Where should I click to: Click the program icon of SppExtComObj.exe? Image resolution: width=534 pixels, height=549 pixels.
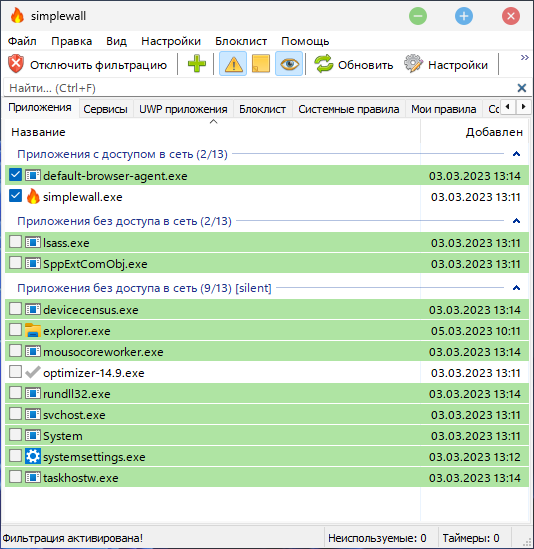tap(33, 263)
